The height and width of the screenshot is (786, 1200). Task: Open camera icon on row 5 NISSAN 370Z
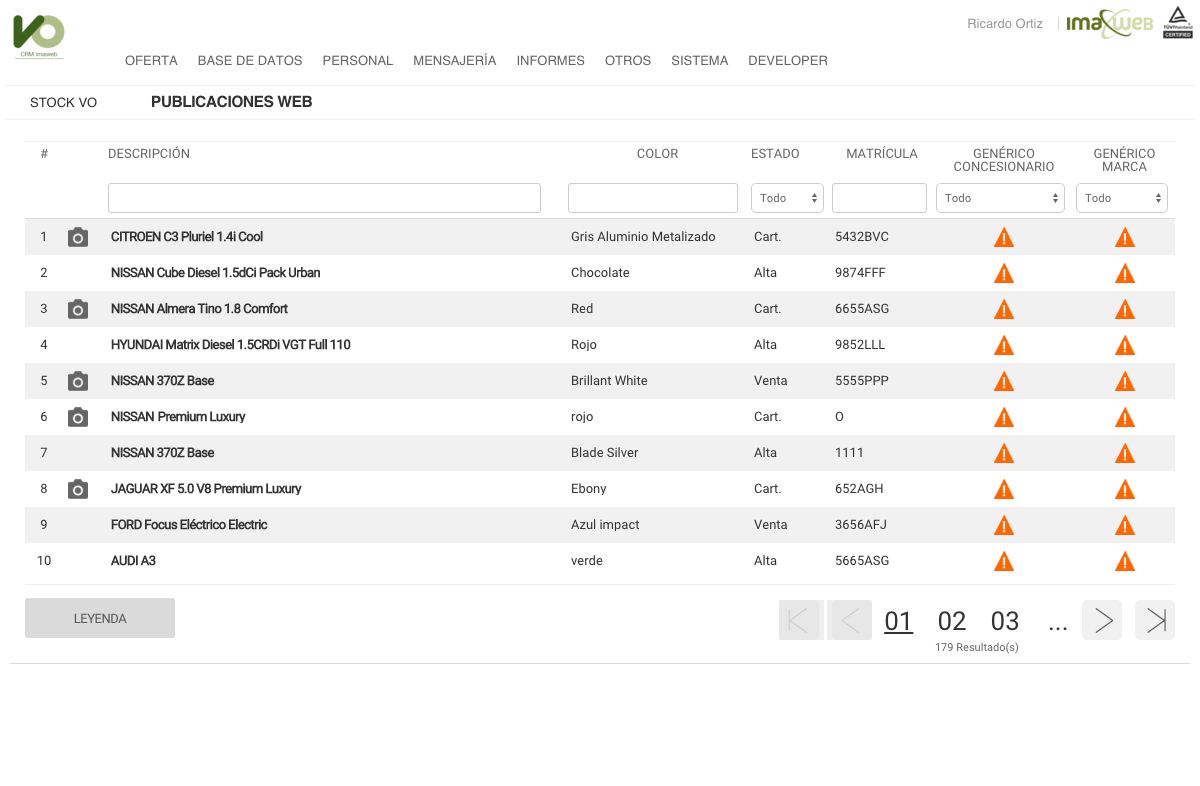pyautogui.click(x=78, y=381)
